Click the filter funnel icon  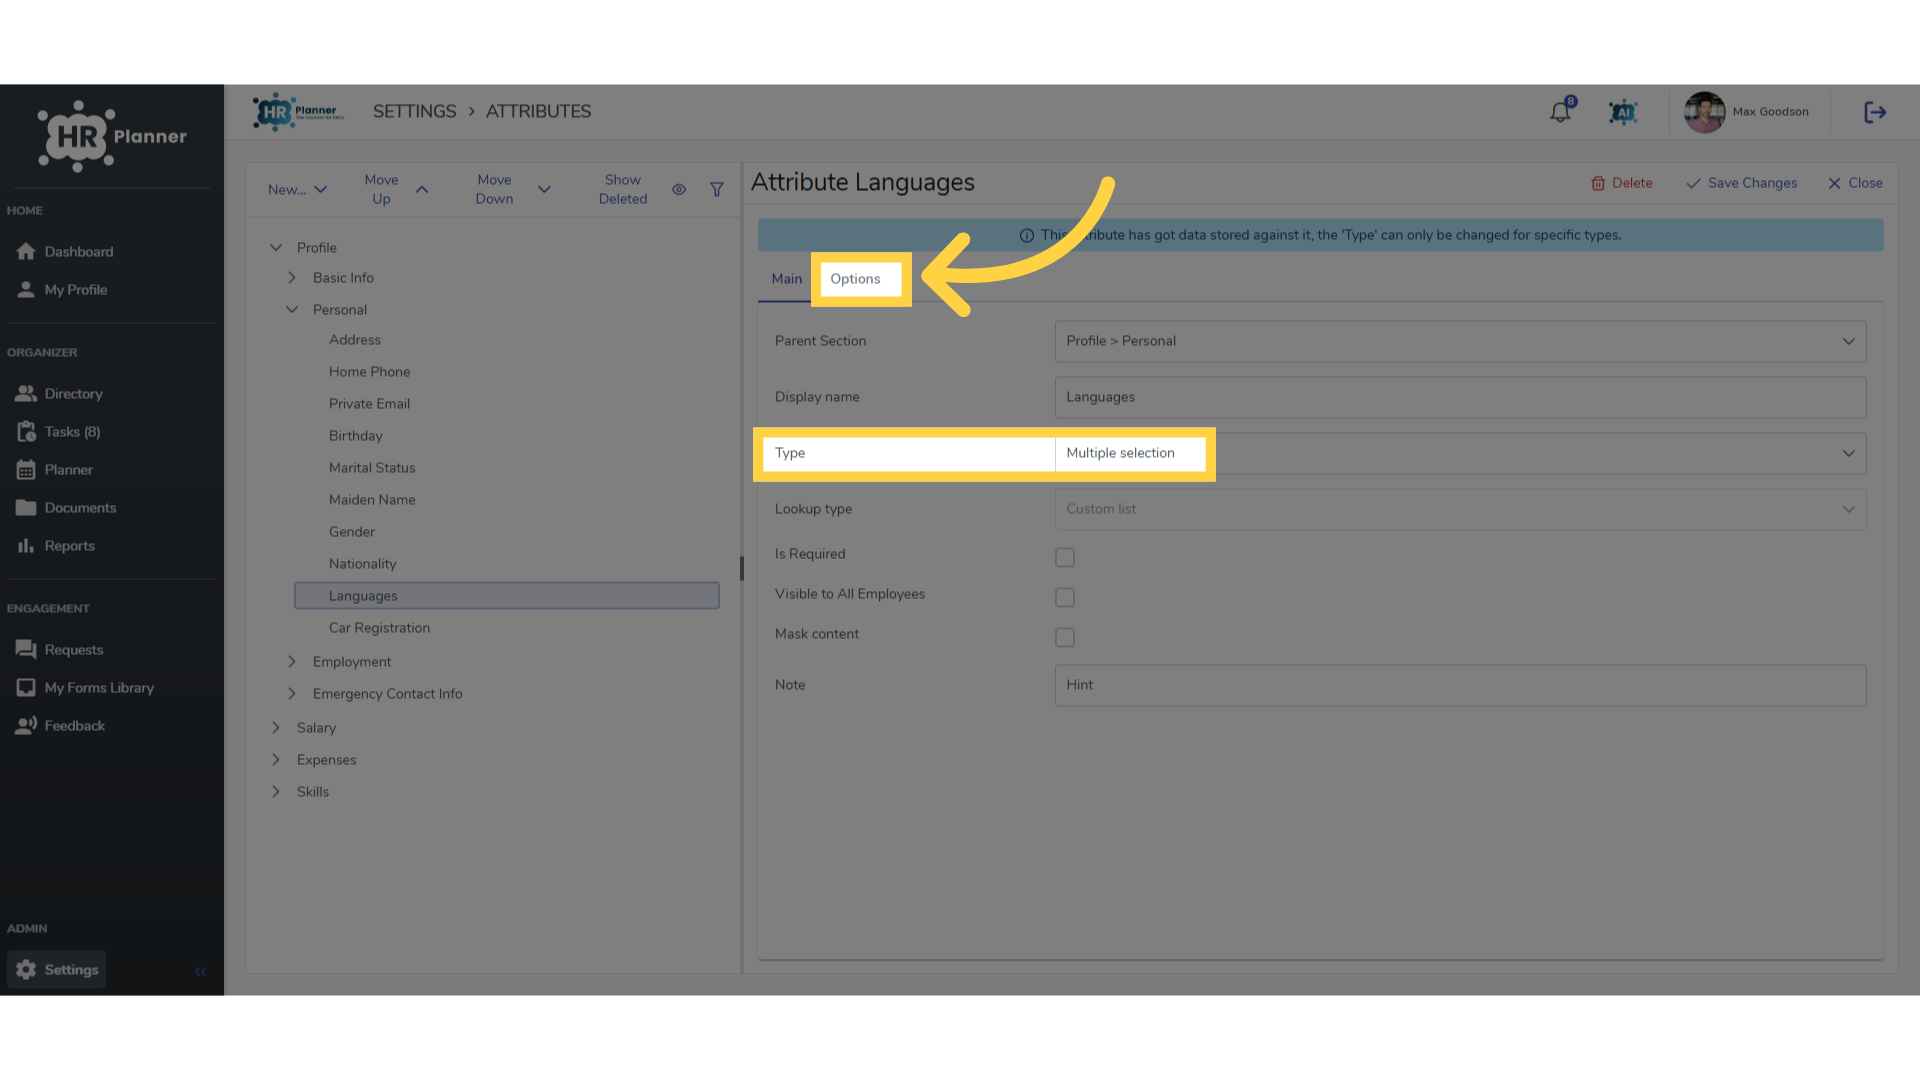(x=717, y=189)
